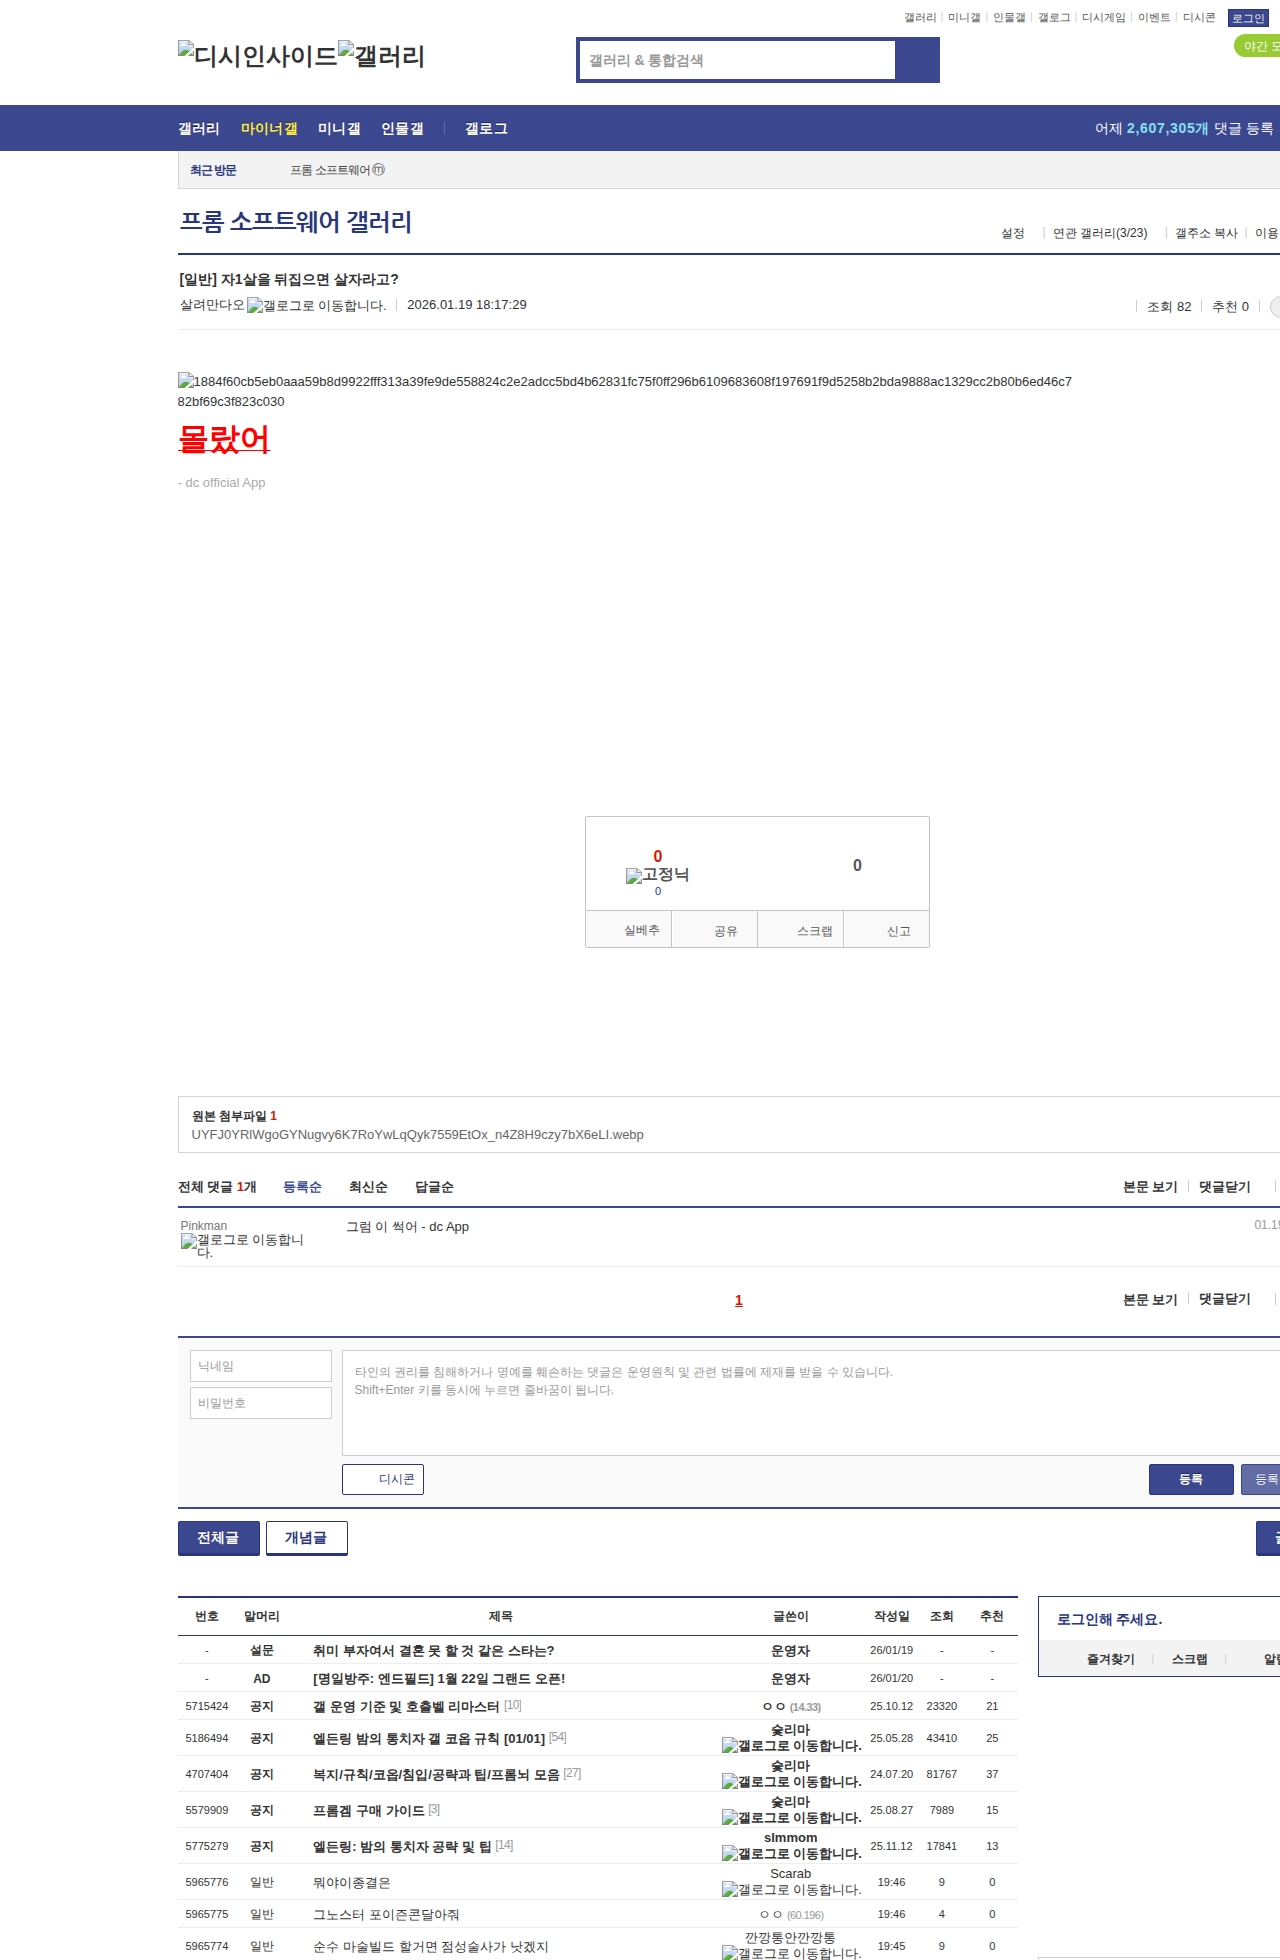Switch to the 개념글 tab

pos(306,1538)
